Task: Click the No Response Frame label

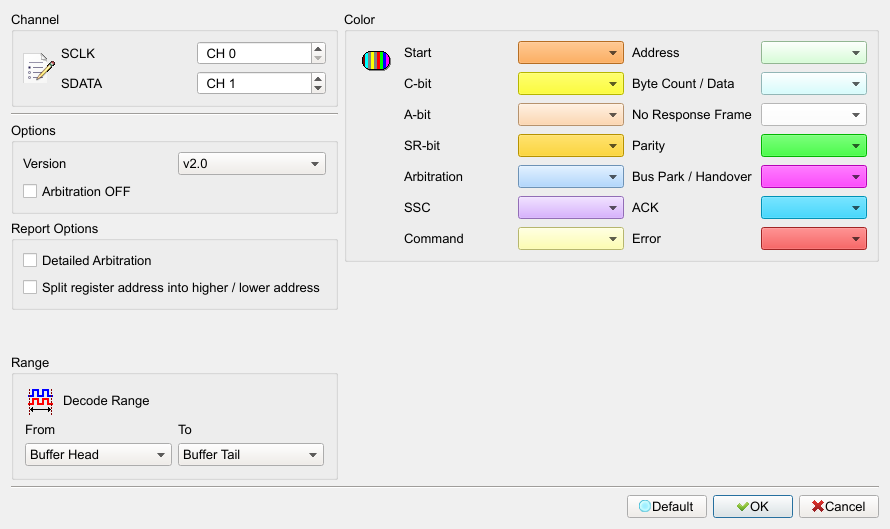Action: (x=691, y=115)
